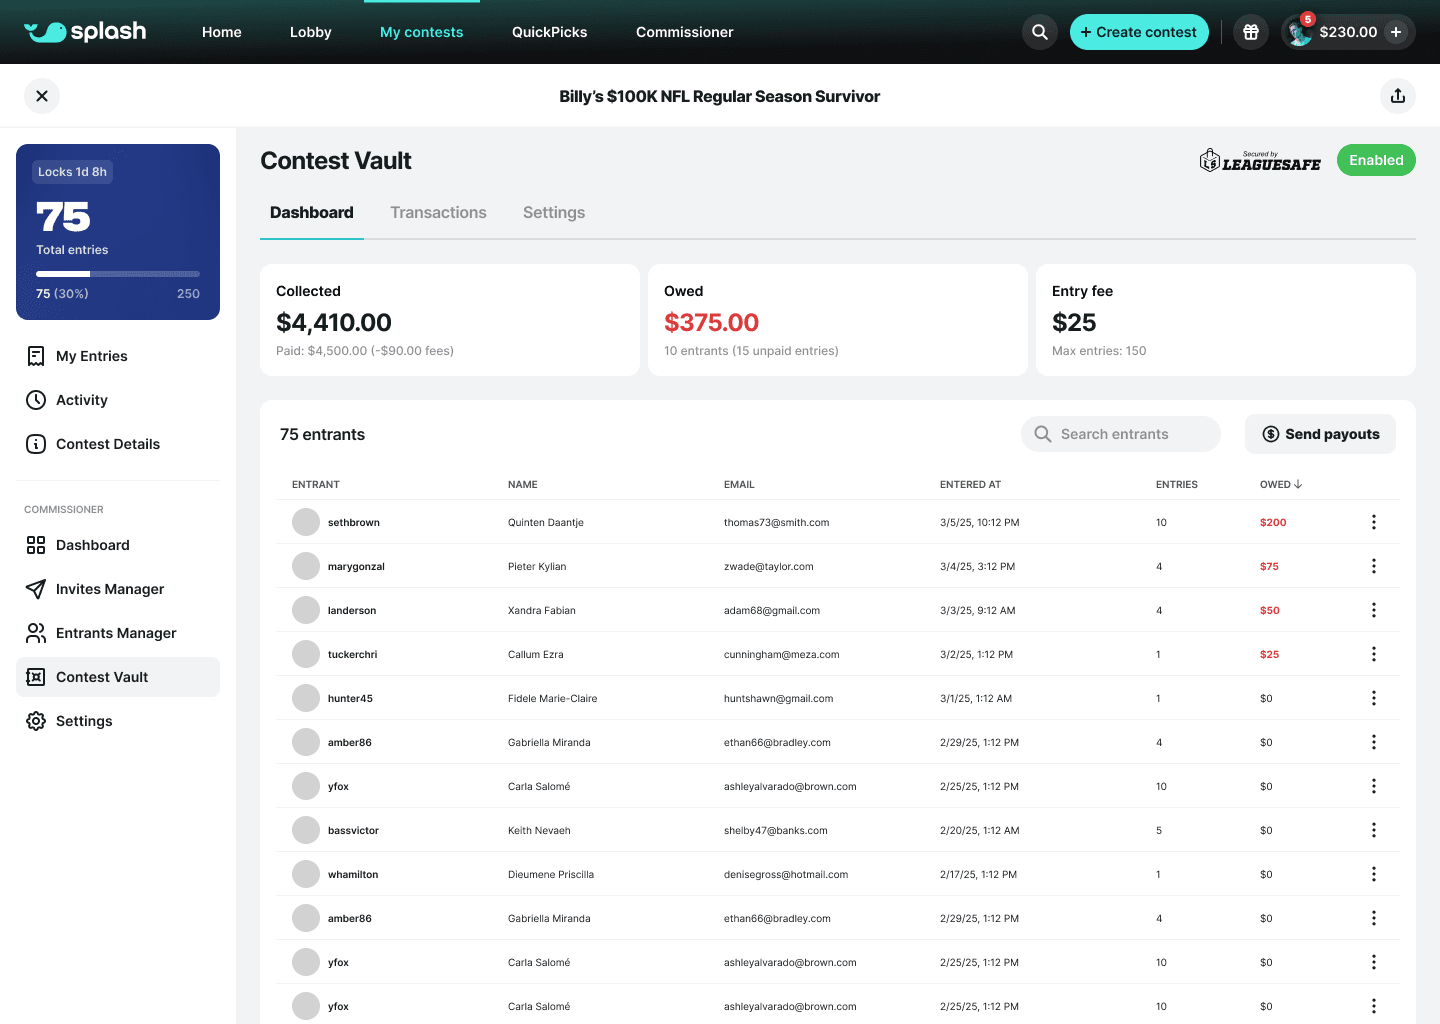Toggle the green Enabled vault status
The height and width of the screenshot is (1024, 1440).
point(1376,160)
